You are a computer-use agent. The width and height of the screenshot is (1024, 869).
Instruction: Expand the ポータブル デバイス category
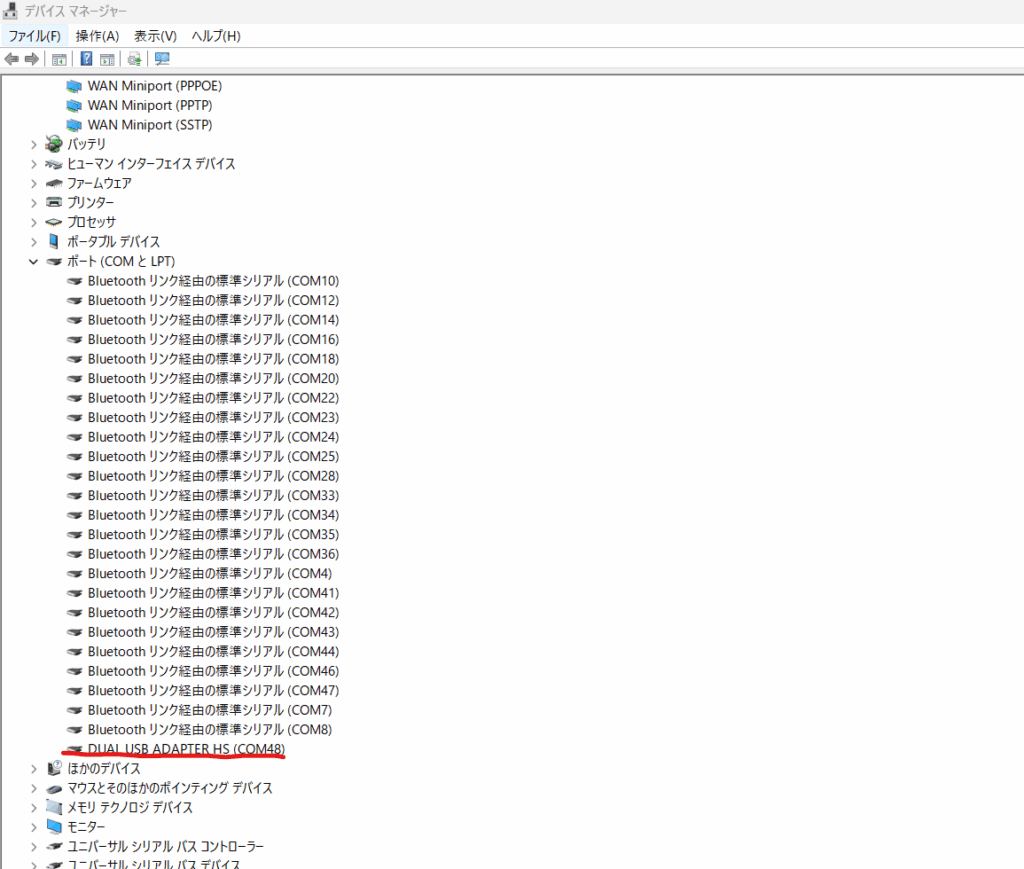click(33, 242)
